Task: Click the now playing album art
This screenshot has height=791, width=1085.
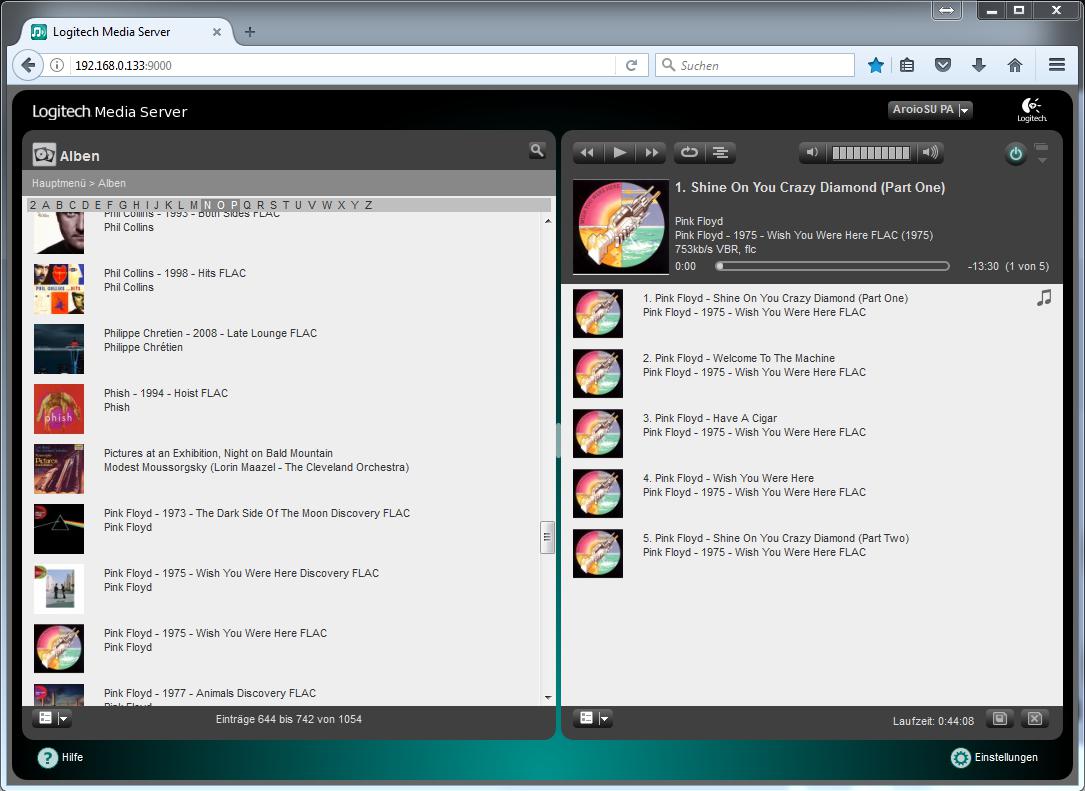Action: point(621,228)
